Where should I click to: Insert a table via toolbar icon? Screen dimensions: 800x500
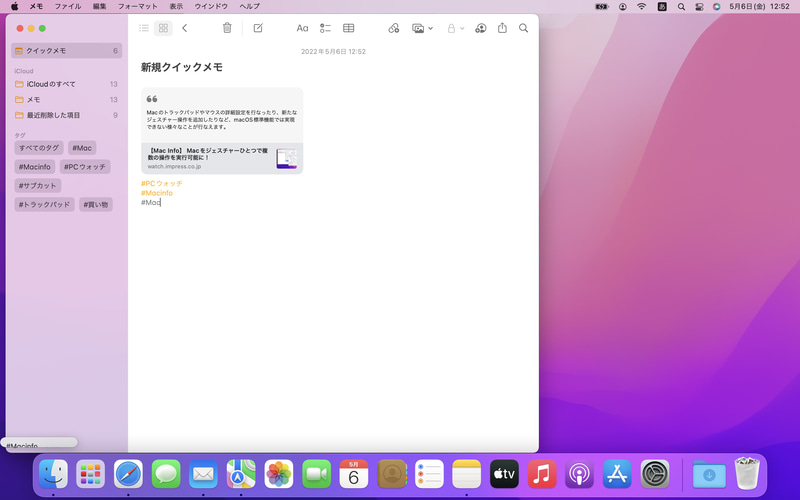coord(348,28)
